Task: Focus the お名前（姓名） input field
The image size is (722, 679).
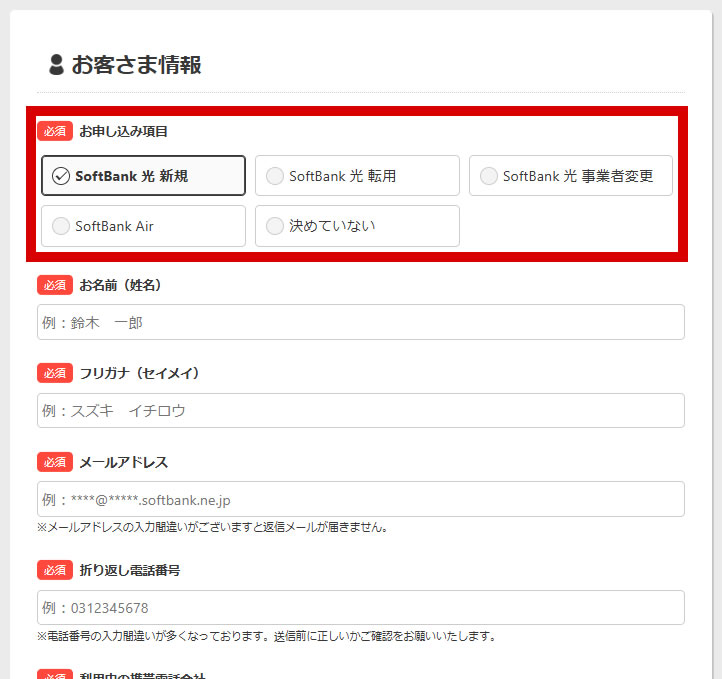Action: (x=360, y=323)
